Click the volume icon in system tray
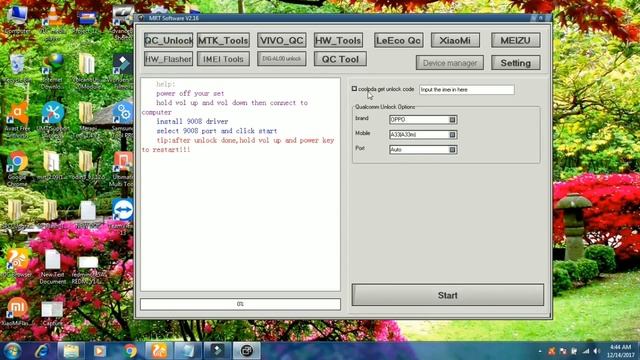640x360 pixels. 596,351
